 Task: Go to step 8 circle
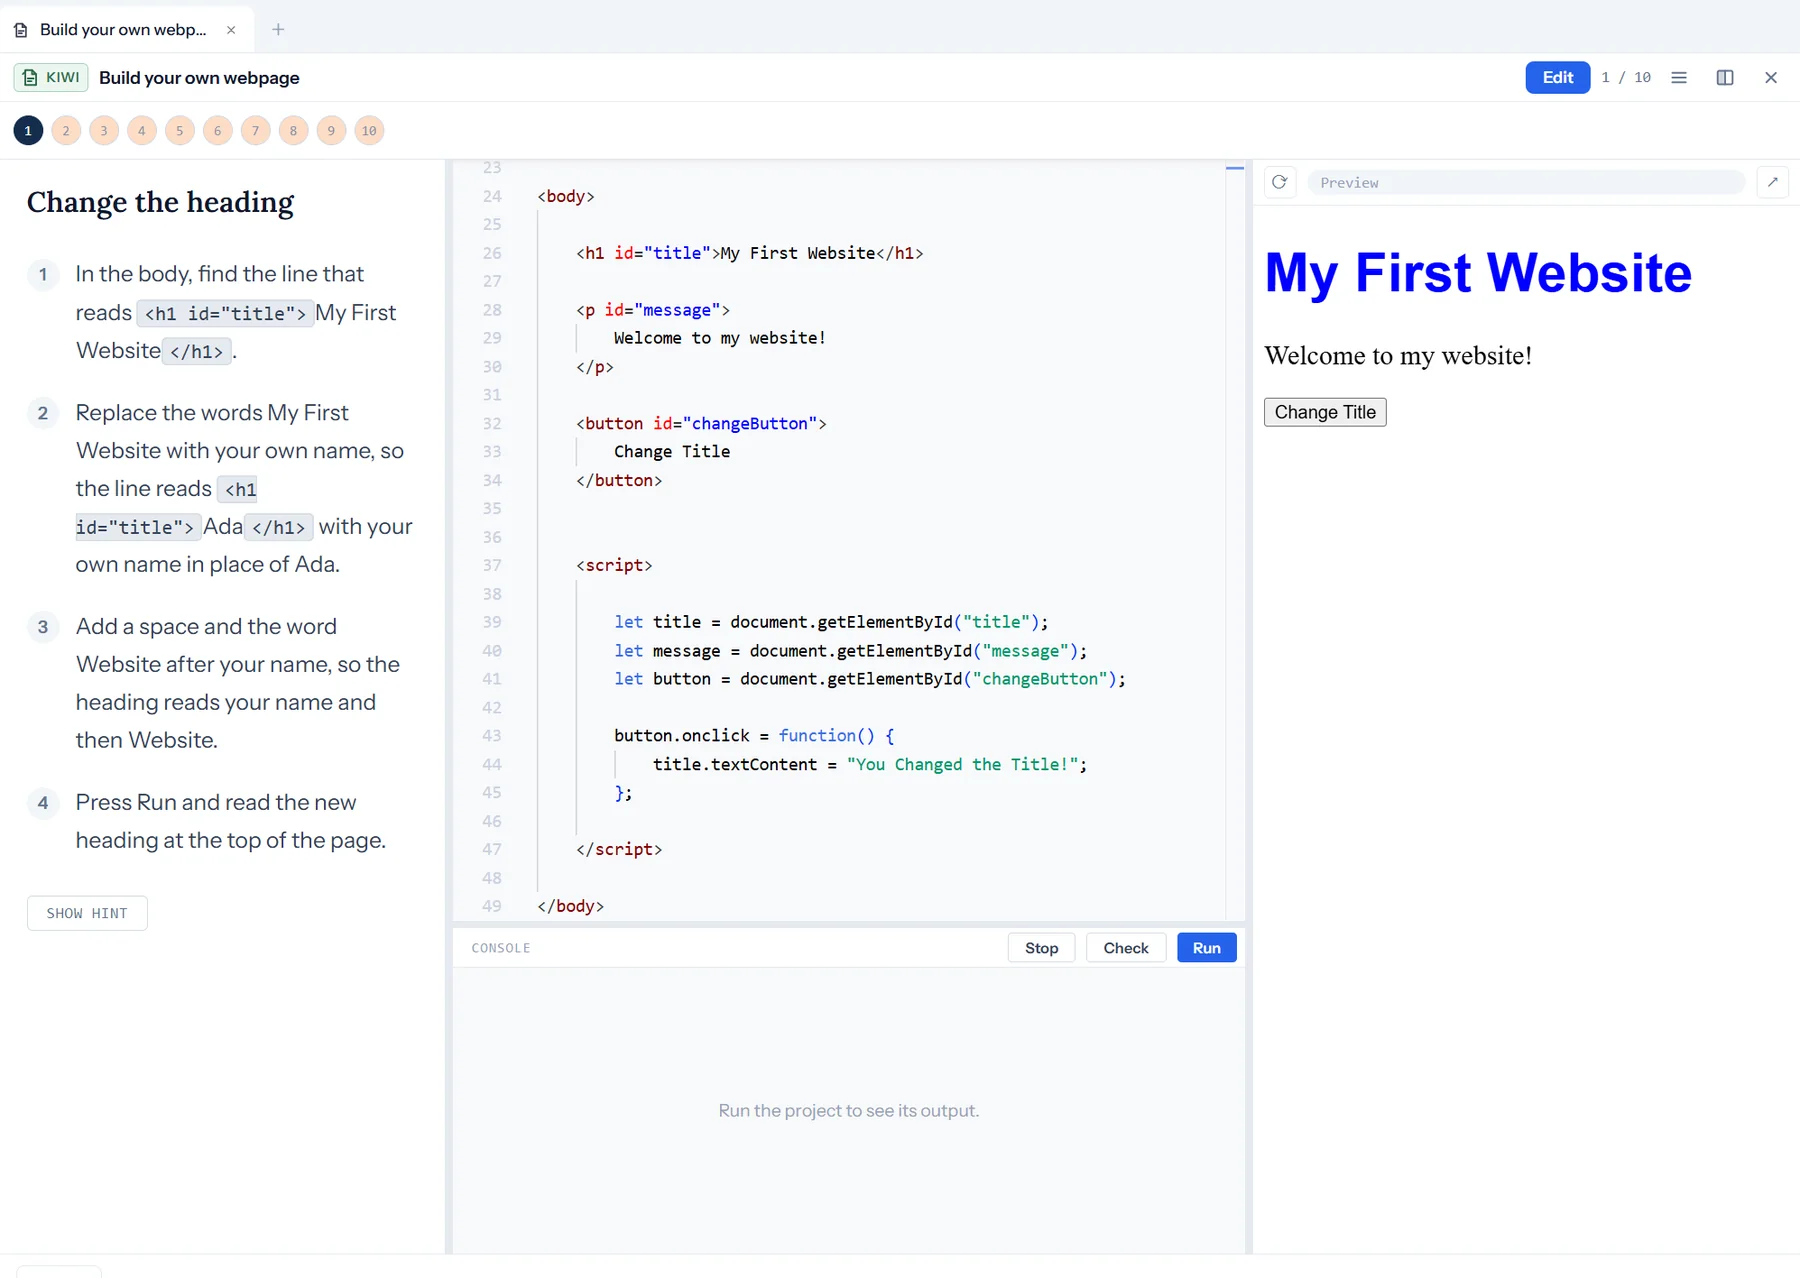point(293,130)
